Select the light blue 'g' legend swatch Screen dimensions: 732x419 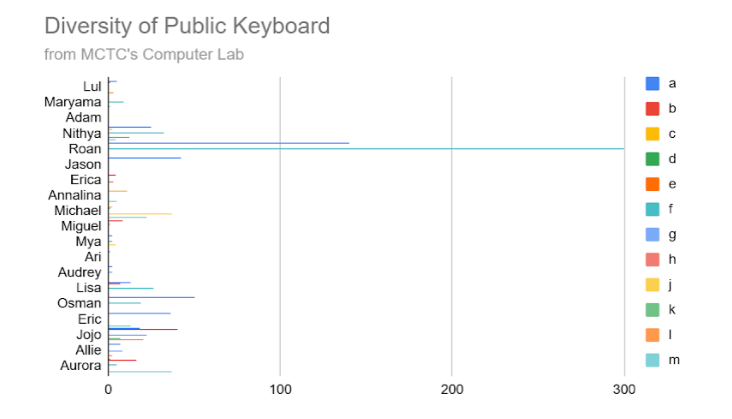[652, 234]
